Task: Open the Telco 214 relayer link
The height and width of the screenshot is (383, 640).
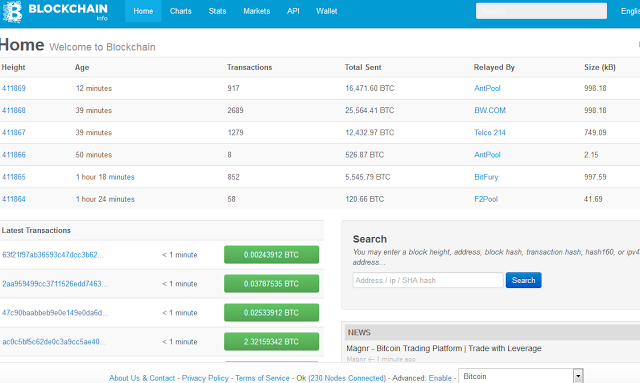Action: coord(490,132)
